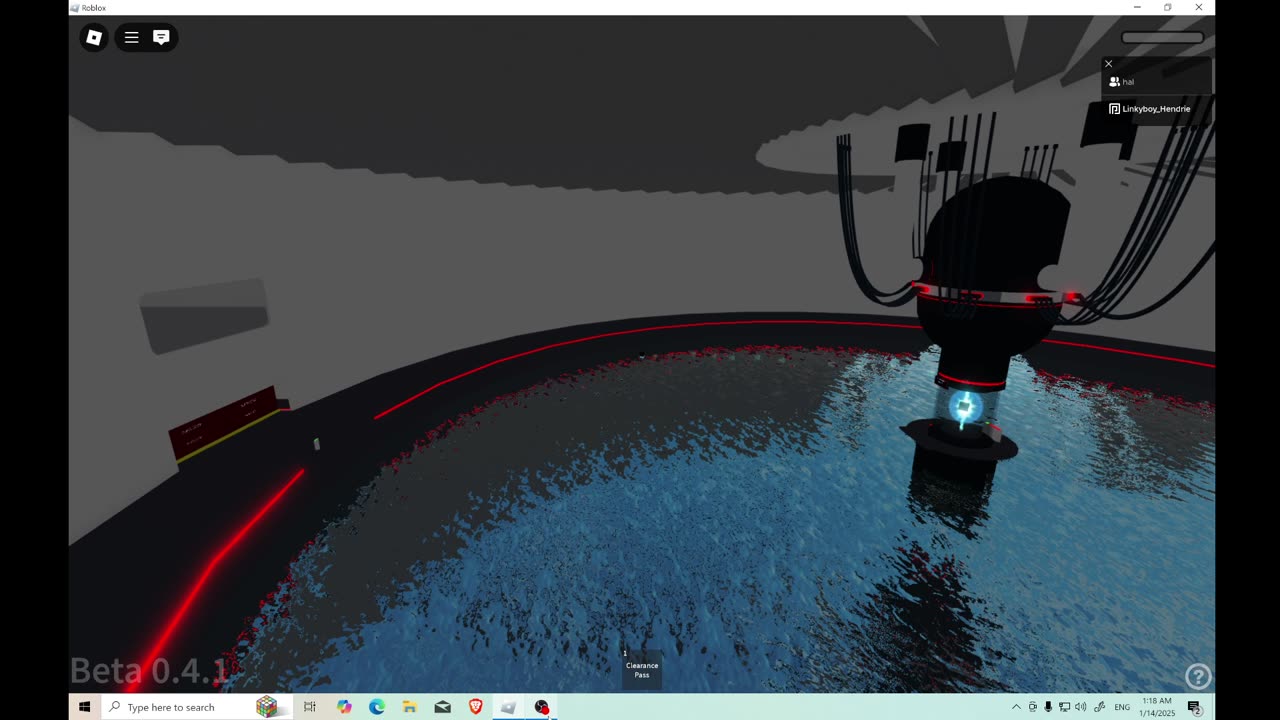The image size is (1280, 720).
Task: Toggle the Roblox chat window icon
Action: 161,38
